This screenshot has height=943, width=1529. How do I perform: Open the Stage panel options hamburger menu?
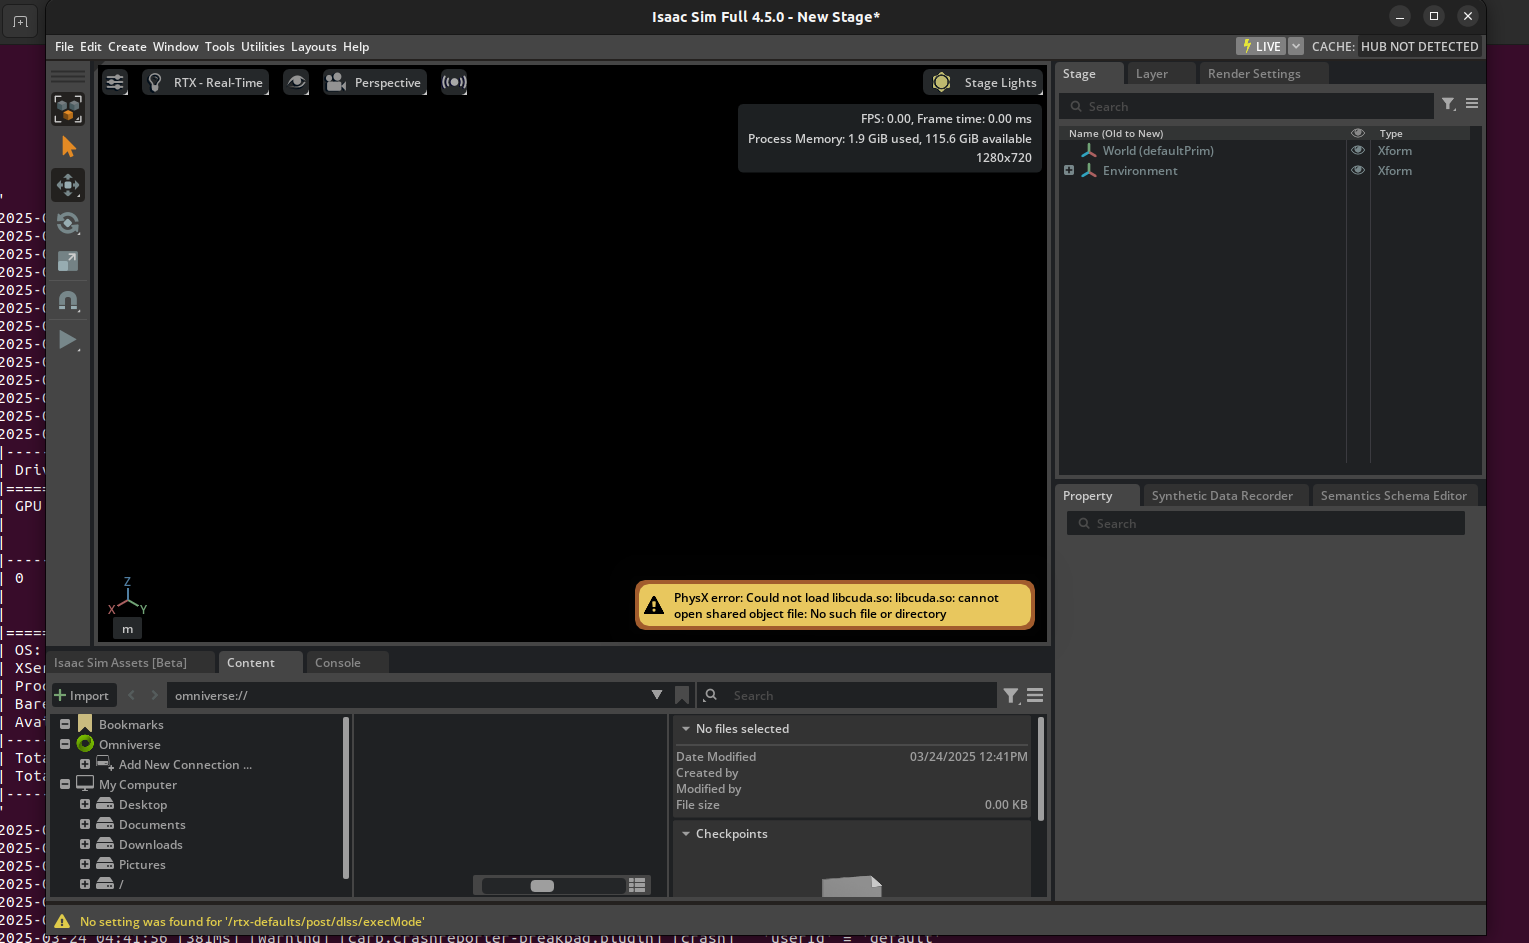pos(1472,103)
